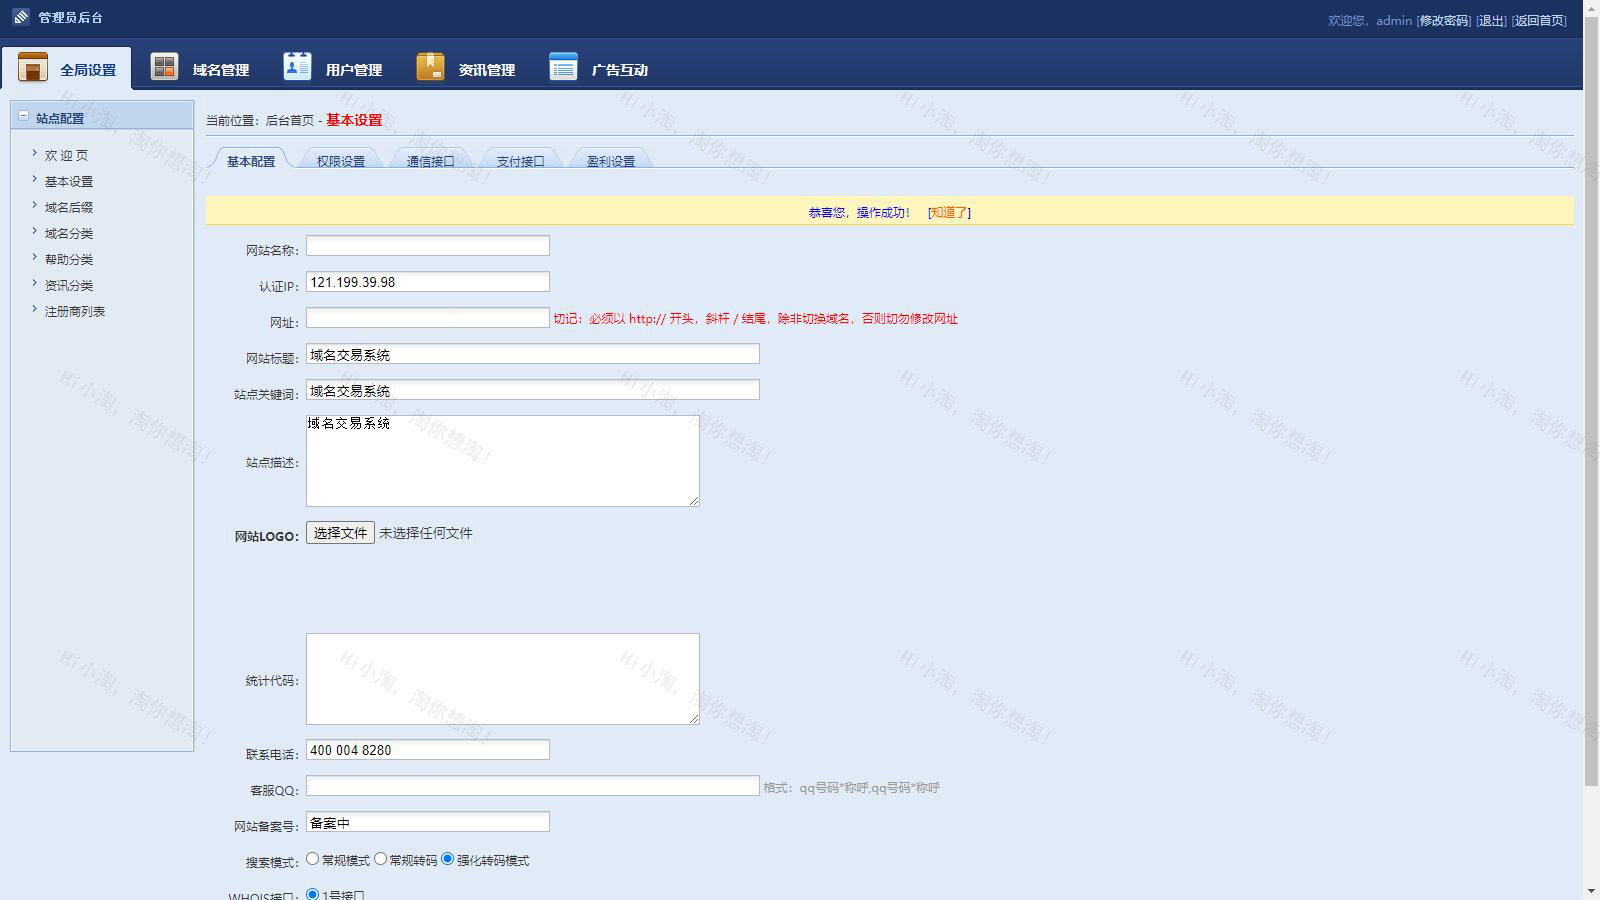Focus the 联系电话 input field
Viewport: 1600px width, 900px height.
pyautogui.click(x=428, y=749)
